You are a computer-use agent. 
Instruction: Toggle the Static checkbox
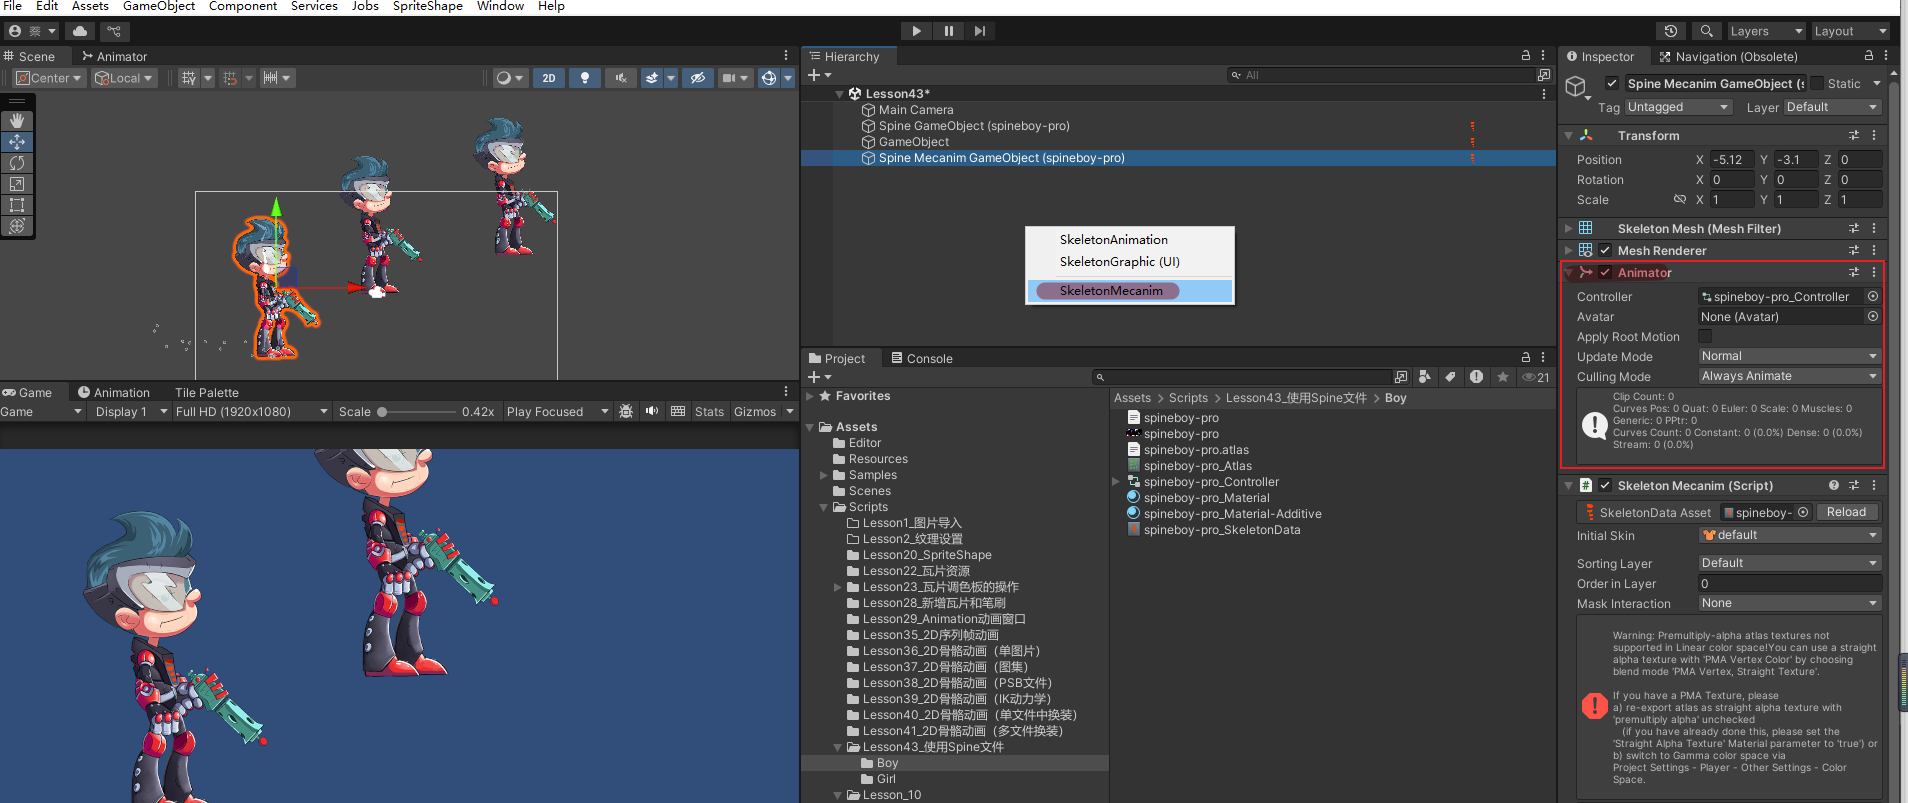[x=1817, y=83]
